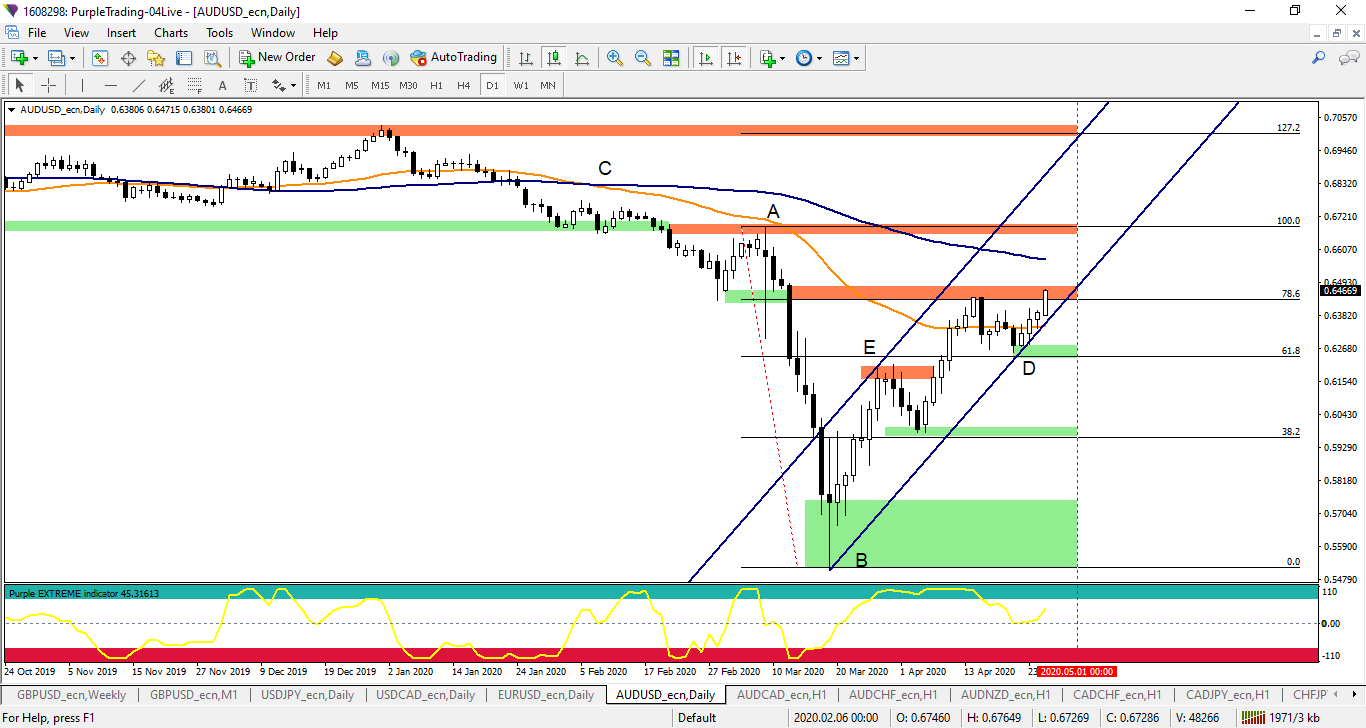Switch to the GBPUSD_ecn,Weekly chart tab
1366x728 pixels.
(70, 694)
